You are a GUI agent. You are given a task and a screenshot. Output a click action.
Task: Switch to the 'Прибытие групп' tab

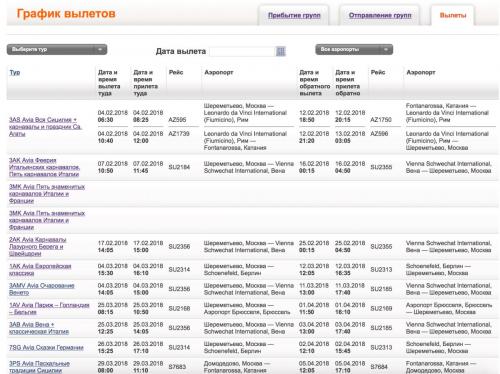[294, 15]
